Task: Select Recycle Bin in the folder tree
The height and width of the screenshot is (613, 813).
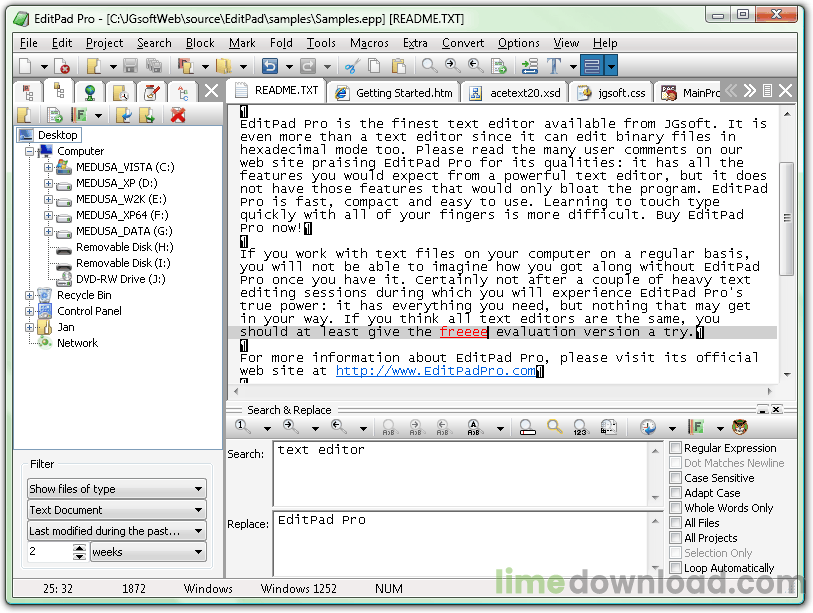Action: point(83,295)
